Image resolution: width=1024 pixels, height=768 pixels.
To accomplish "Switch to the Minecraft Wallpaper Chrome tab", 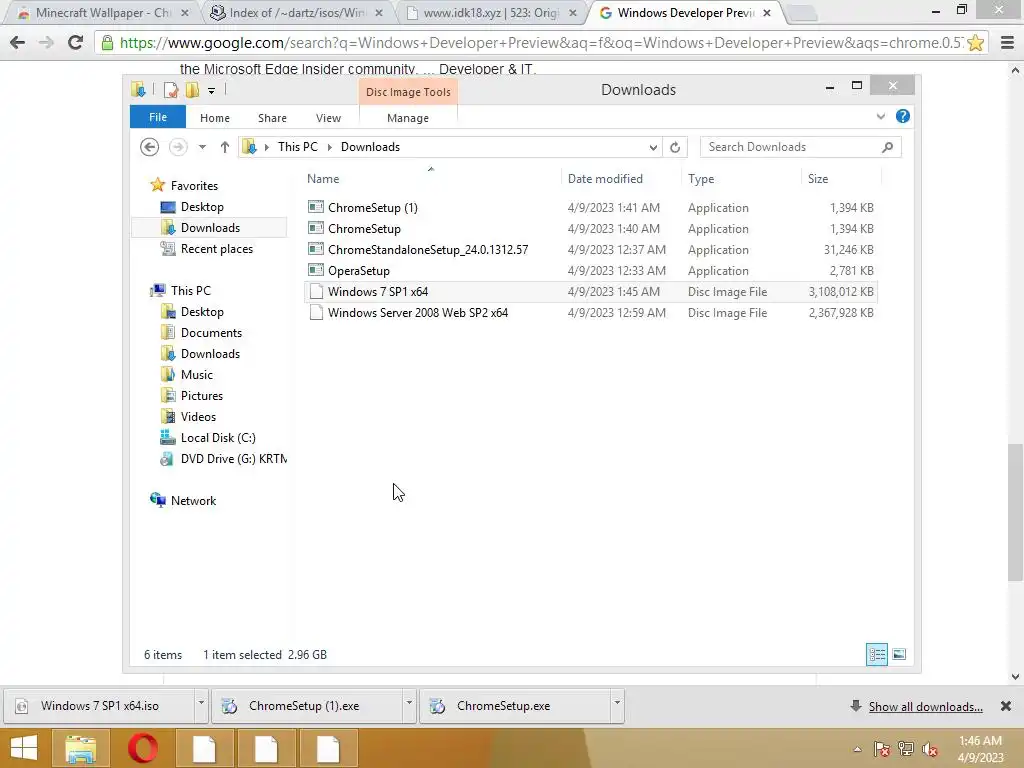I will [103, 12].
